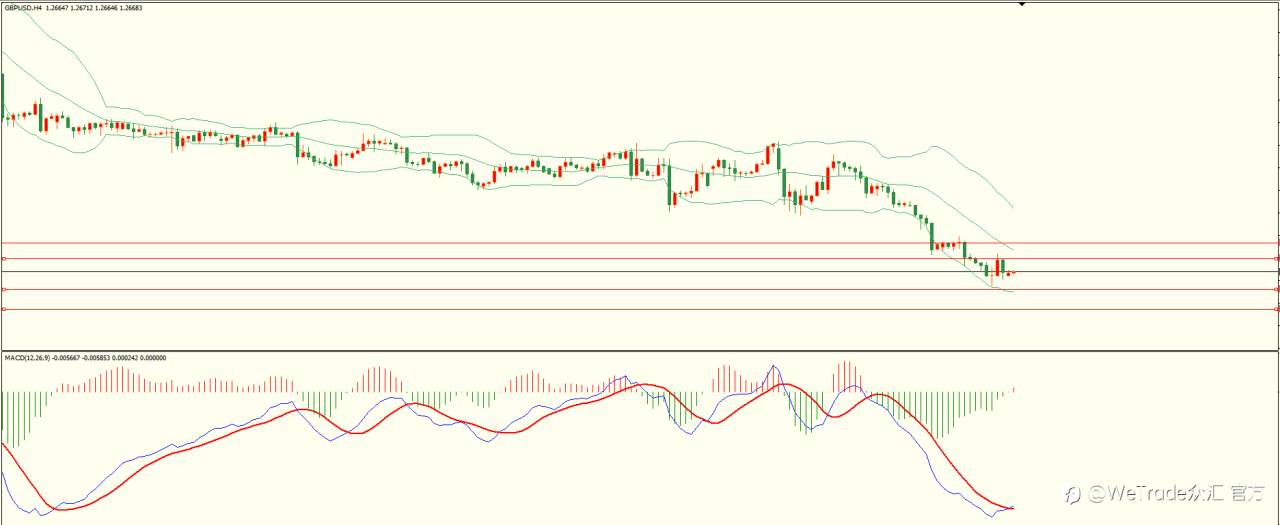Click the separator between price and MACD panes
The height and width of the screenshot is (525, 1280).
point(640,350)
